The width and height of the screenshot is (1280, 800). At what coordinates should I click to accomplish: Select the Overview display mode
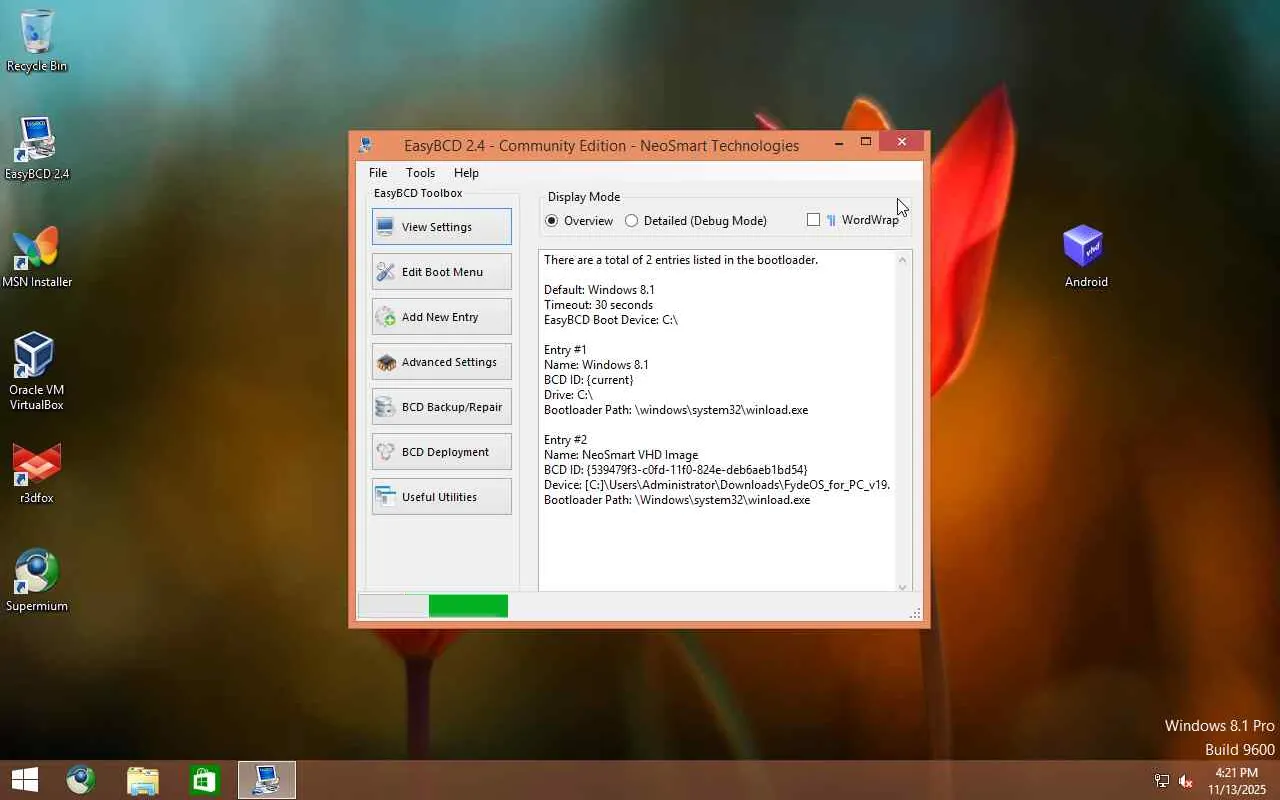(x=579, y=221)
